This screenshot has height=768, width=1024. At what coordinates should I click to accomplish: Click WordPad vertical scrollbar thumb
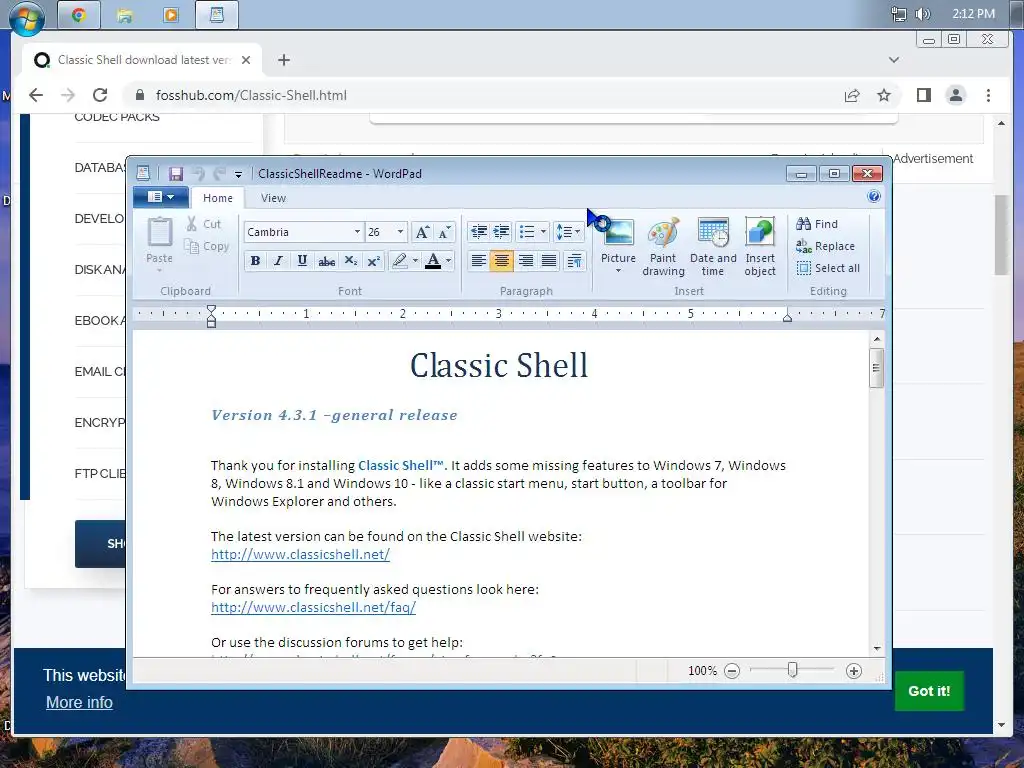[x=876, y=368]
